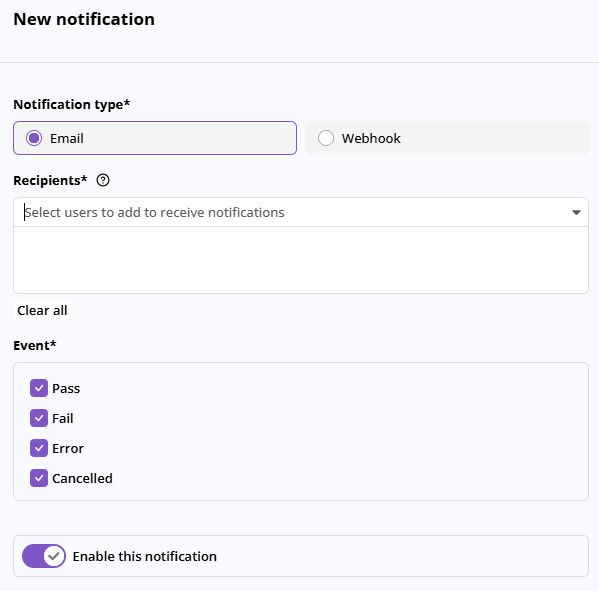Click the Event section label
Image resolution: width=599 pixels, height=591 pixels.
35,345
